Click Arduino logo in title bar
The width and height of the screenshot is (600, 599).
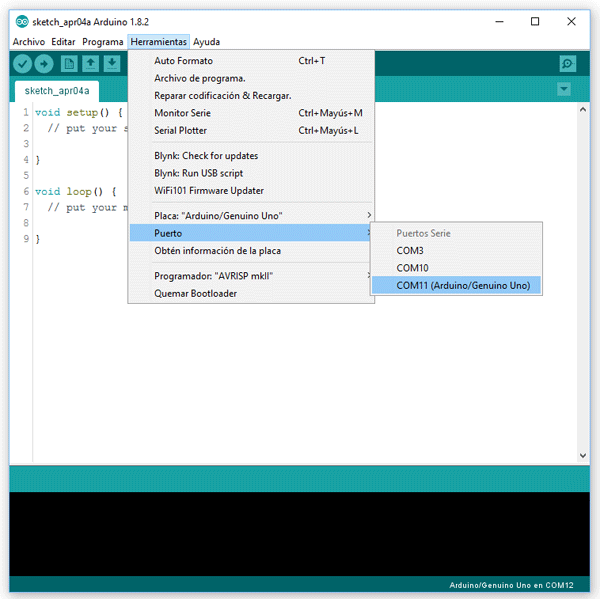point(22,22)
